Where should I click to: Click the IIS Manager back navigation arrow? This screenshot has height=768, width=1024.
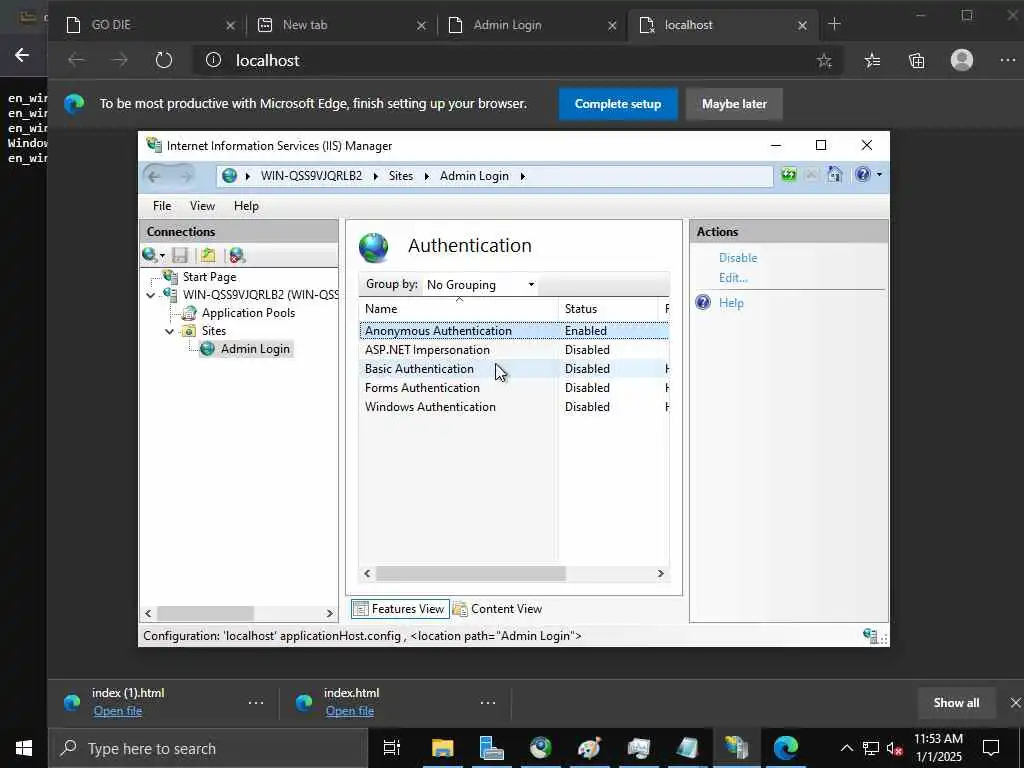point(154,176)
